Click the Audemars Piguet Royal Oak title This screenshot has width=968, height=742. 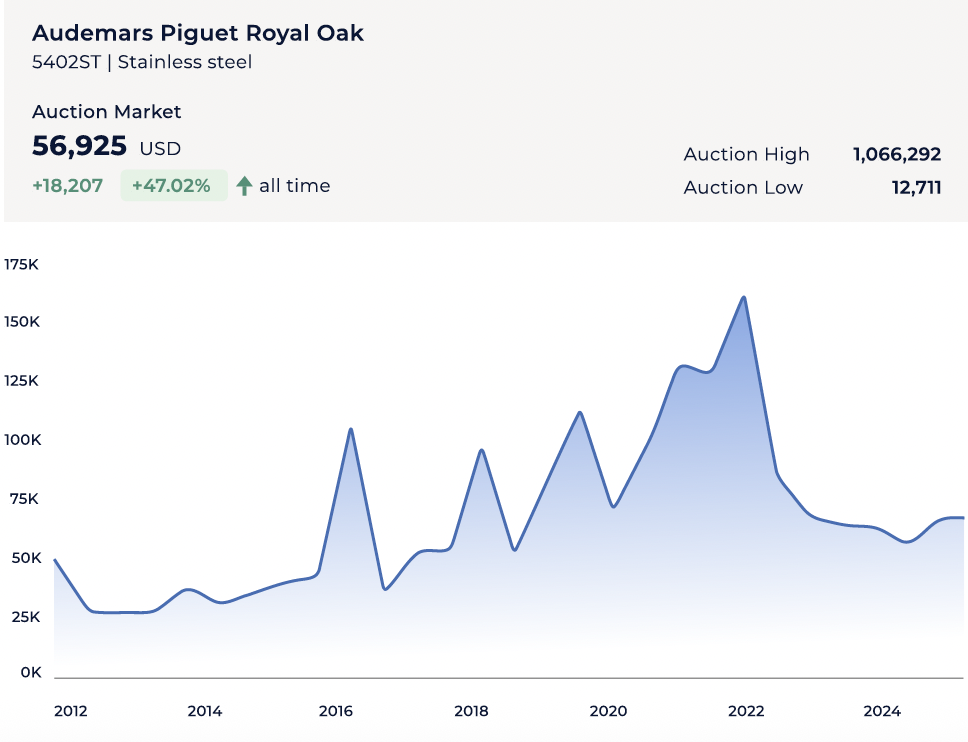pos(197,33)
